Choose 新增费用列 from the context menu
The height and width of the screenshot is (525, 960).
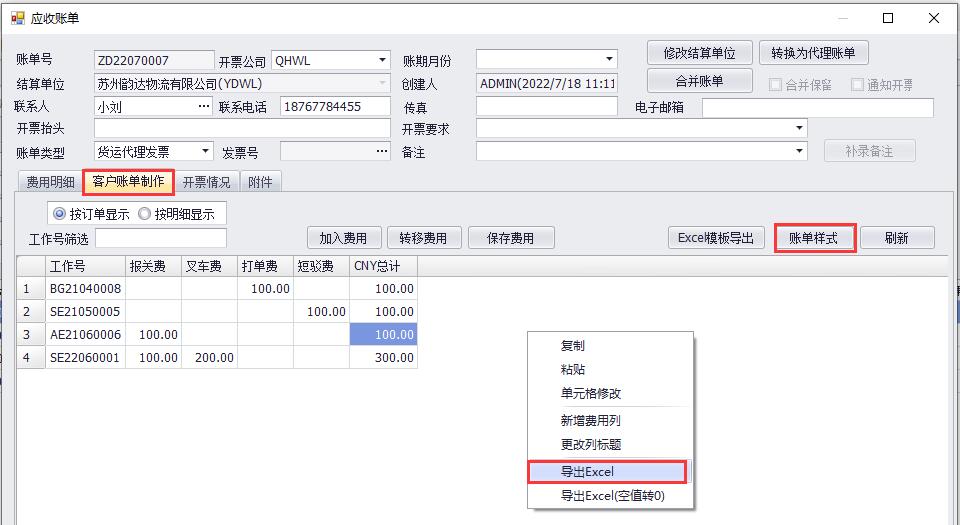pyautogui.click(x=610, y=420)
